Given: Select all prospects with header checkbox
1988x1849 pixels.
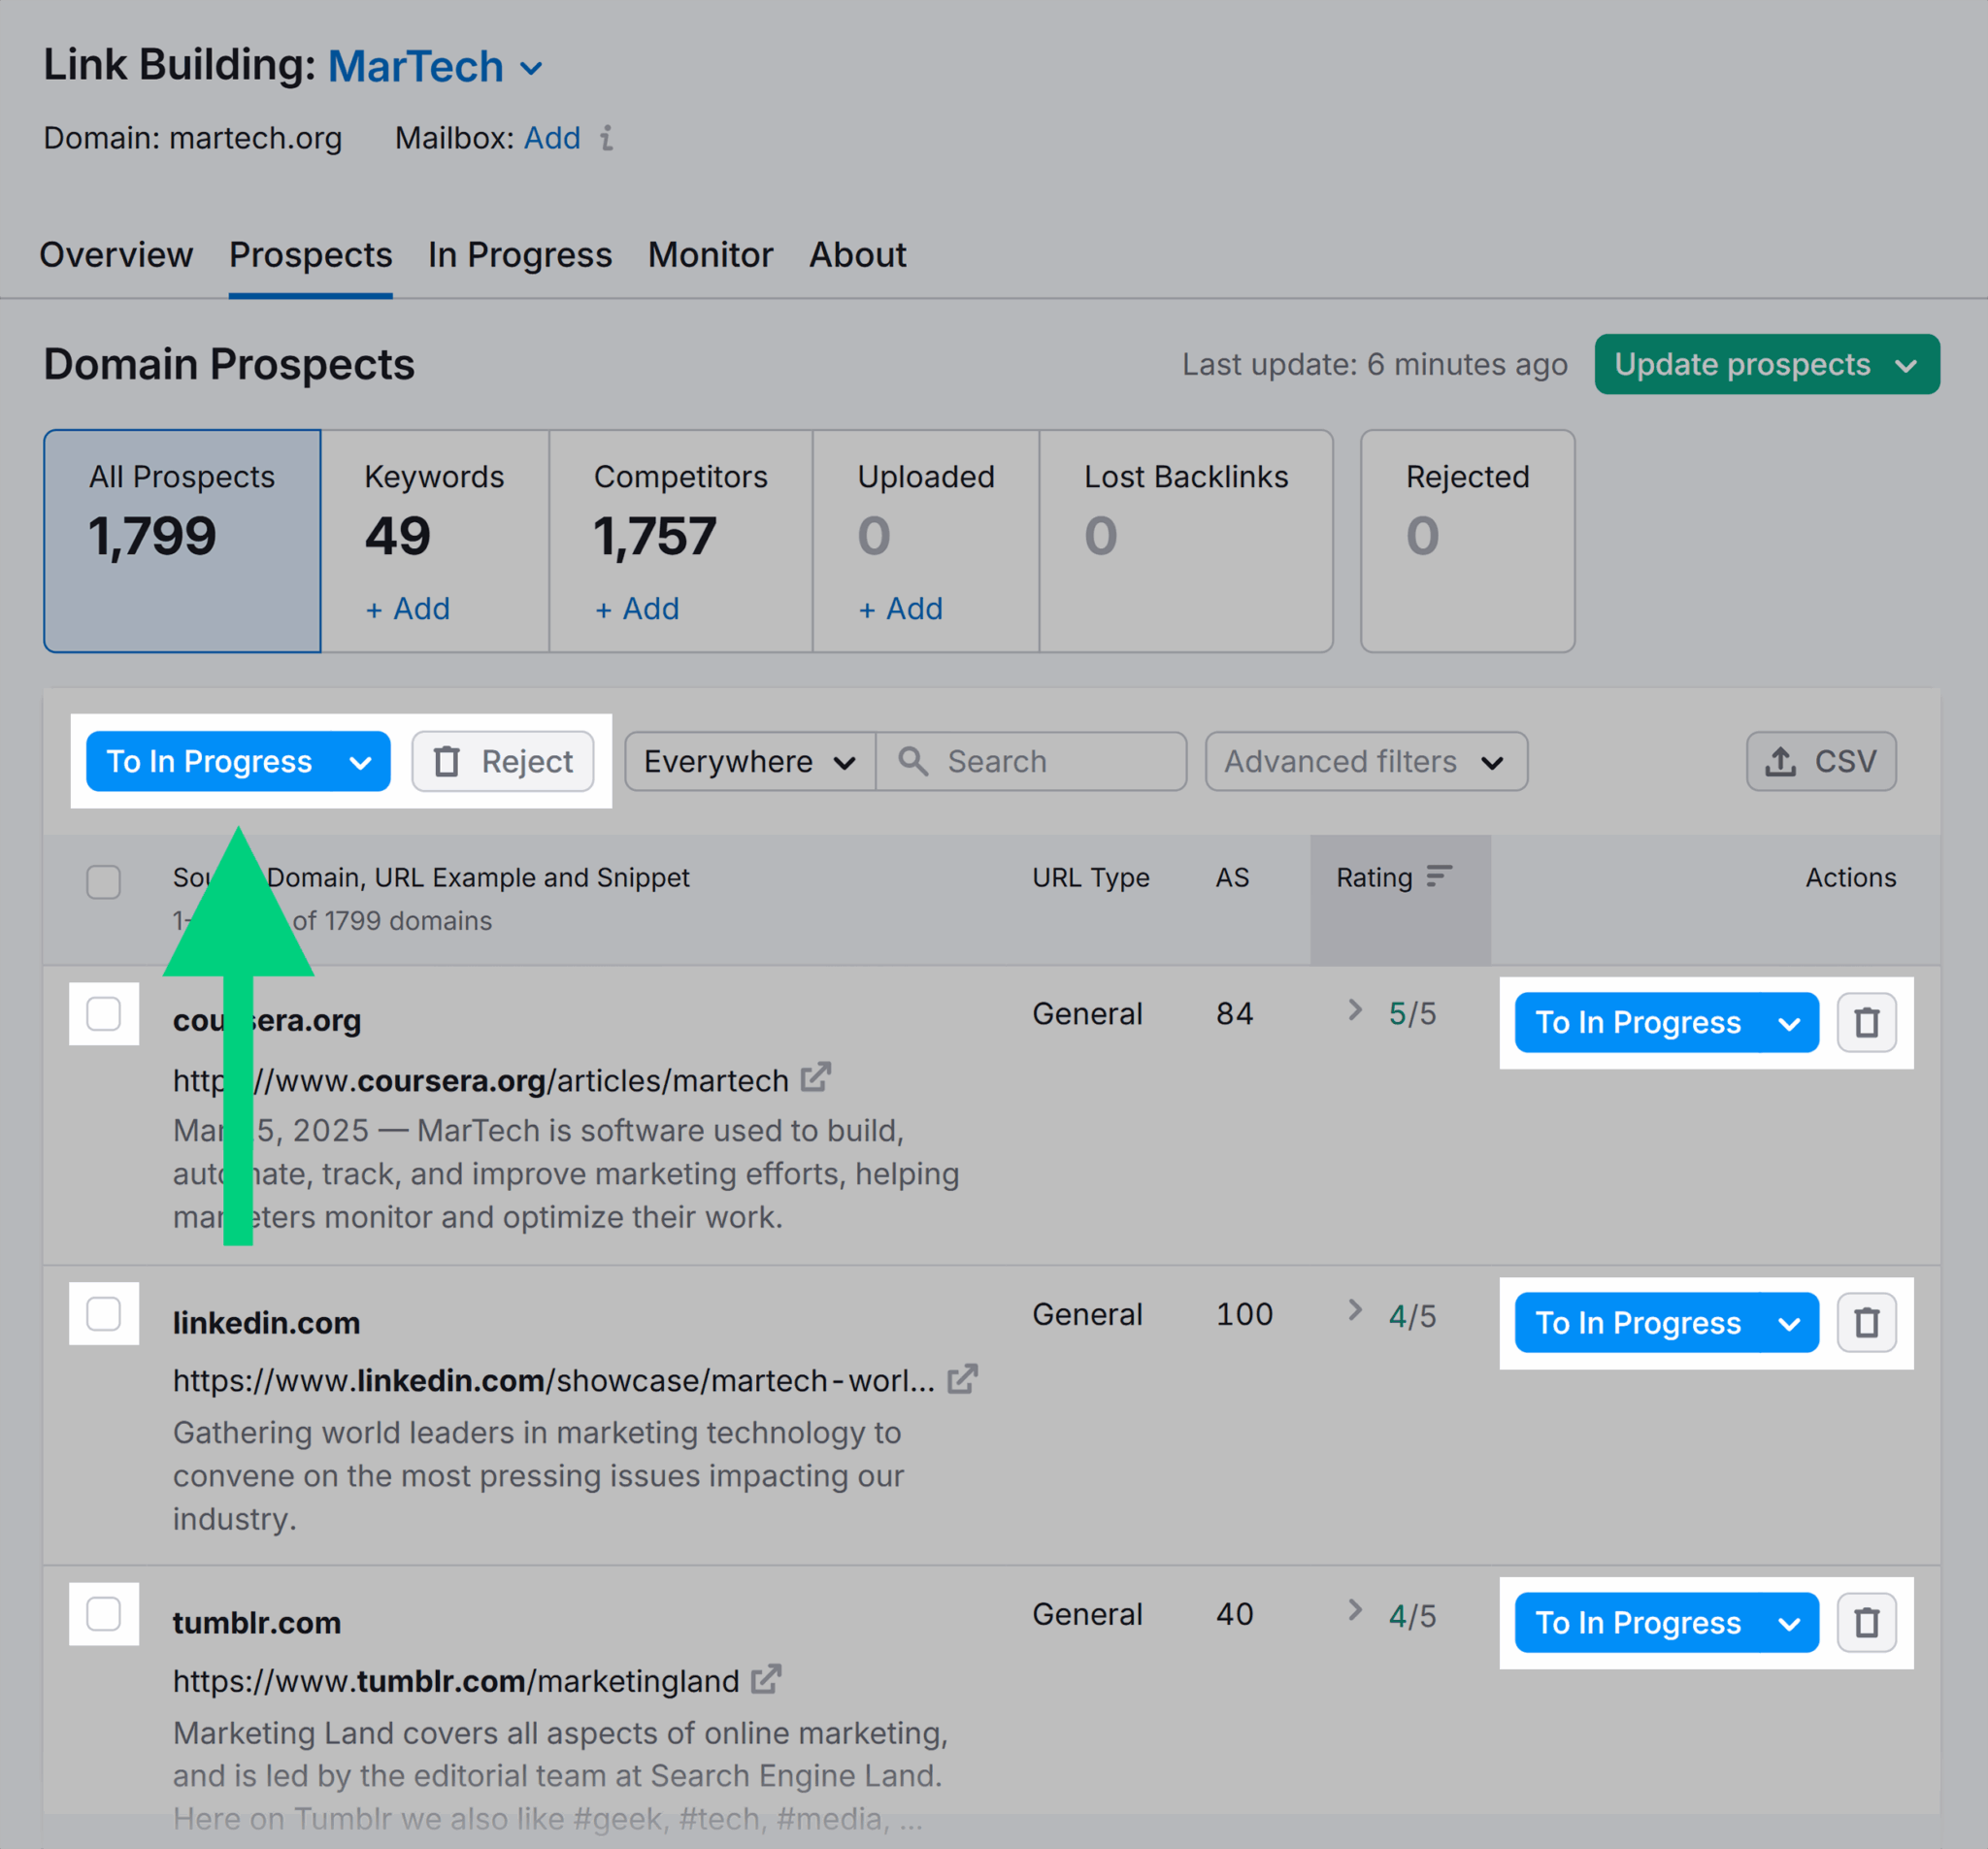Looking at the screenshot, I should tap(103, 881).
